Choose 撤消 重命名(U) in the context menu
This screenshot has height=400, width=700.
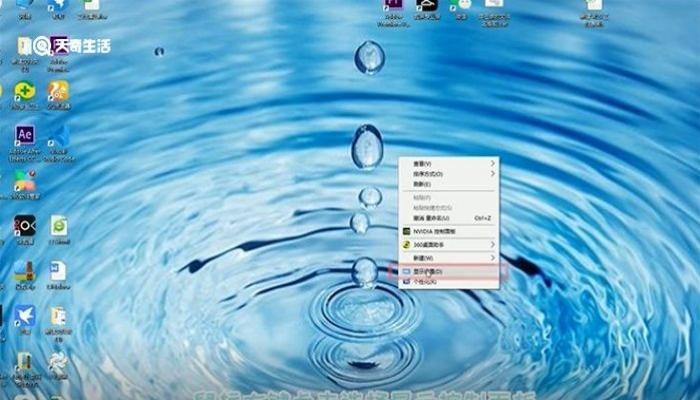click(x=449, y=218)
